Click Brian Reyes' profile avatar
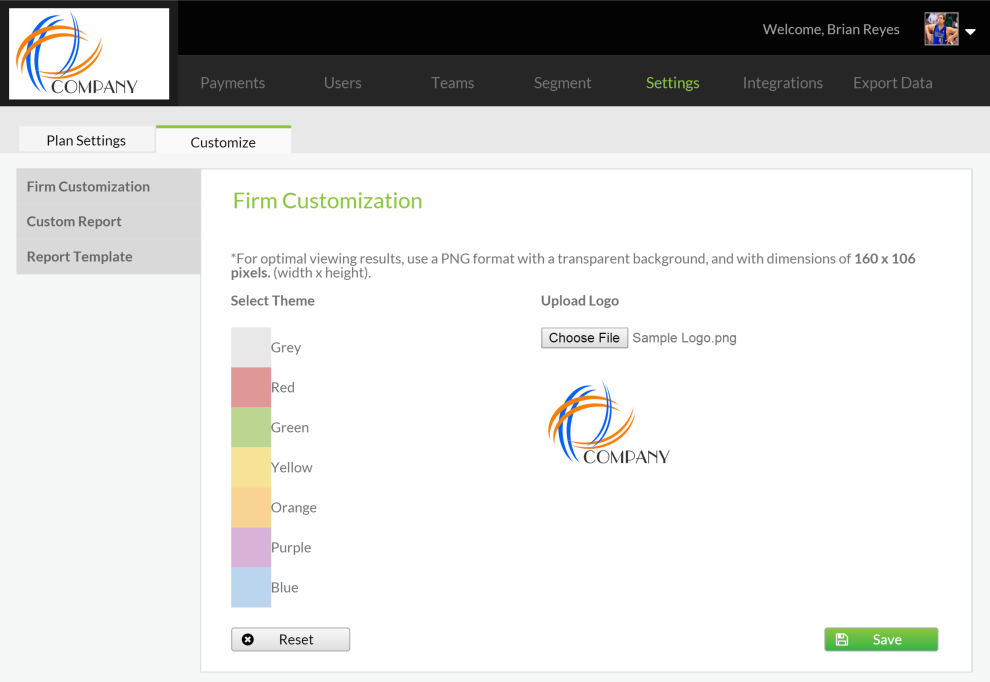990x682 pixels. (x=941, y=29)
